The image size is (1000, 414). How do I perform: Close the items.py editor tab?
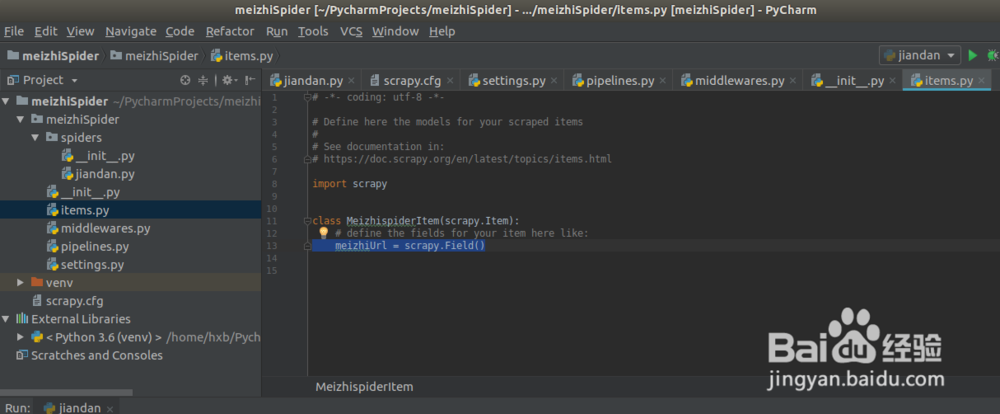pos(982,81)
